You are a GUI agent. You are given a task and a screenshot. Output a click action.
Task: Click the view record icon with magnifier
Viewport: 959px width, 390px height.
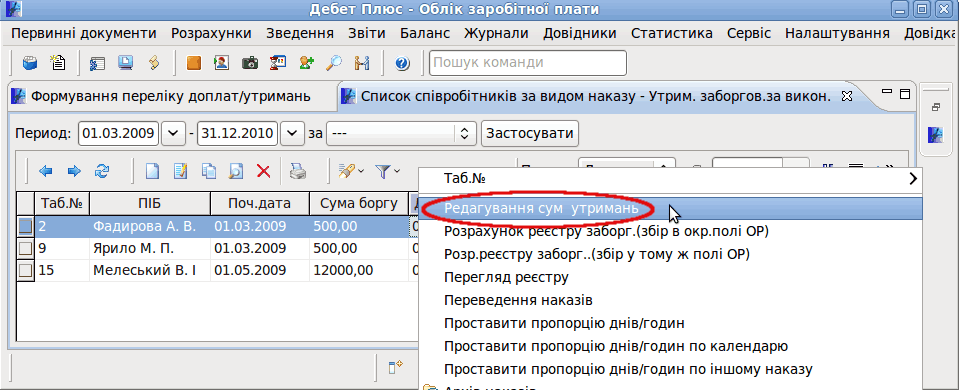pyautogui.click(x=235, y=172)
